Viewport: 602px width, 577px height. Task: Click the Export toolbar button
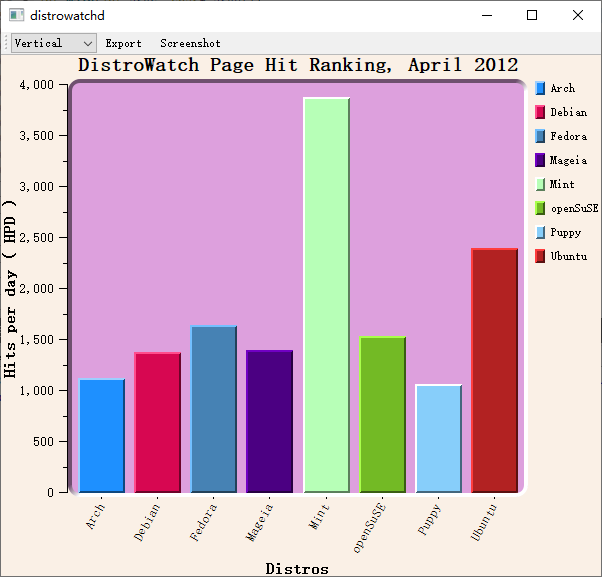pyautogui.click(x=123, y=43)
